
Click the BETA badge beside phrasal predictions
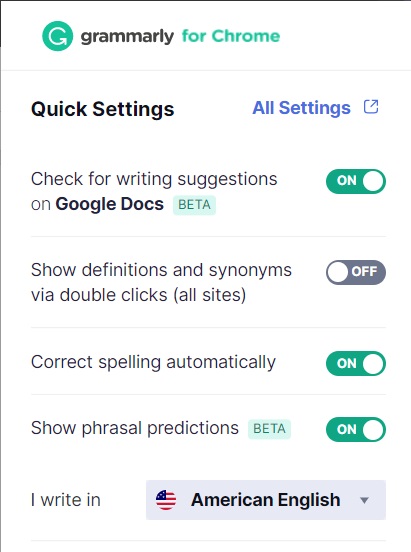(x=269, y=429)
